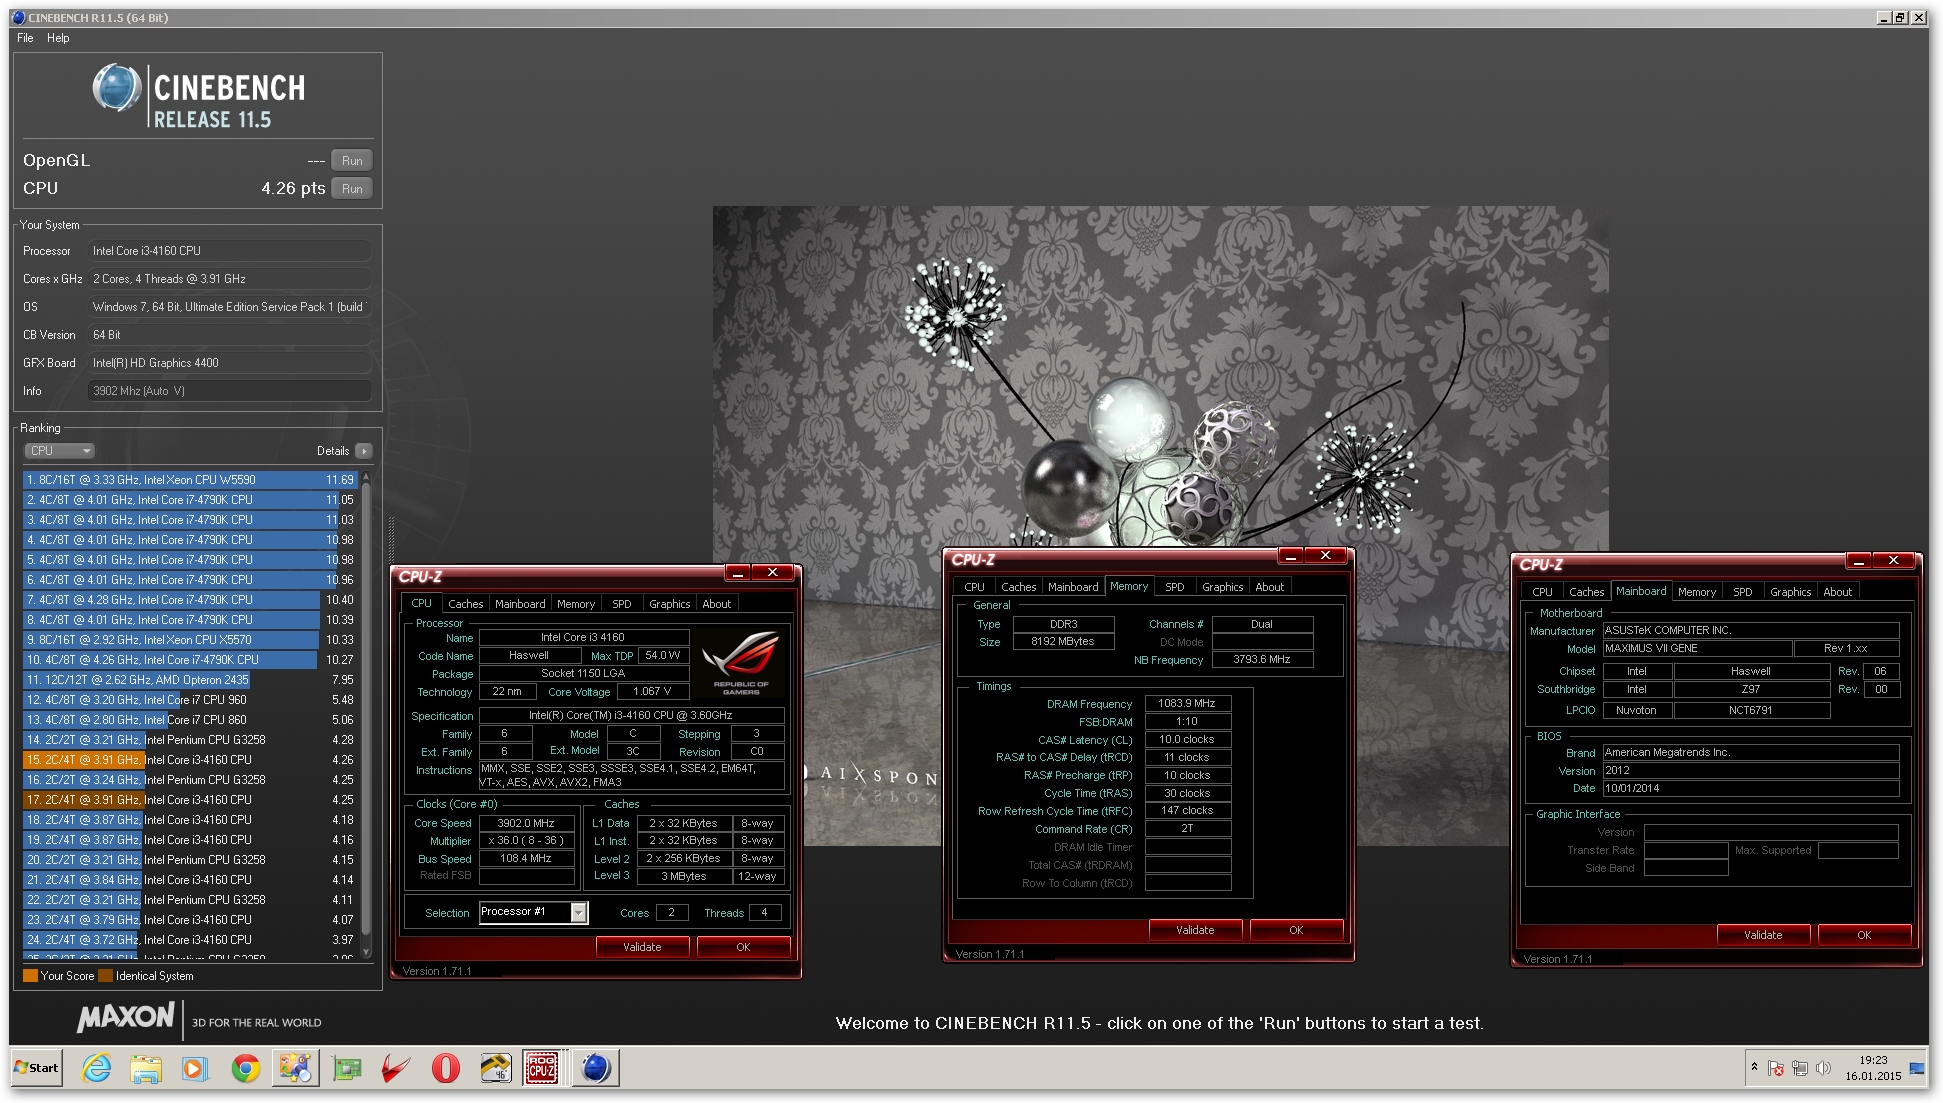
Task: Run the CPU benchmark
Action: 352,189
